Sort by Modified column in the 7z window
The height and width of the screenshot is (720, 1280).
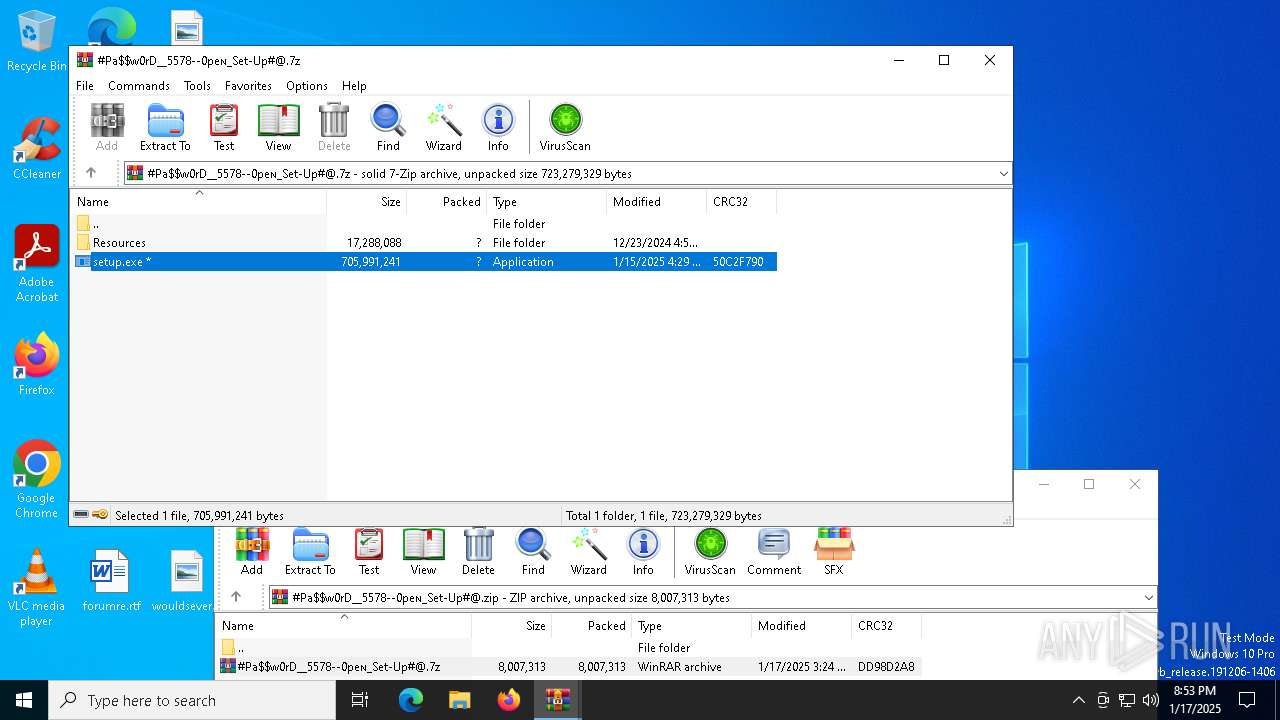(656, 202)
